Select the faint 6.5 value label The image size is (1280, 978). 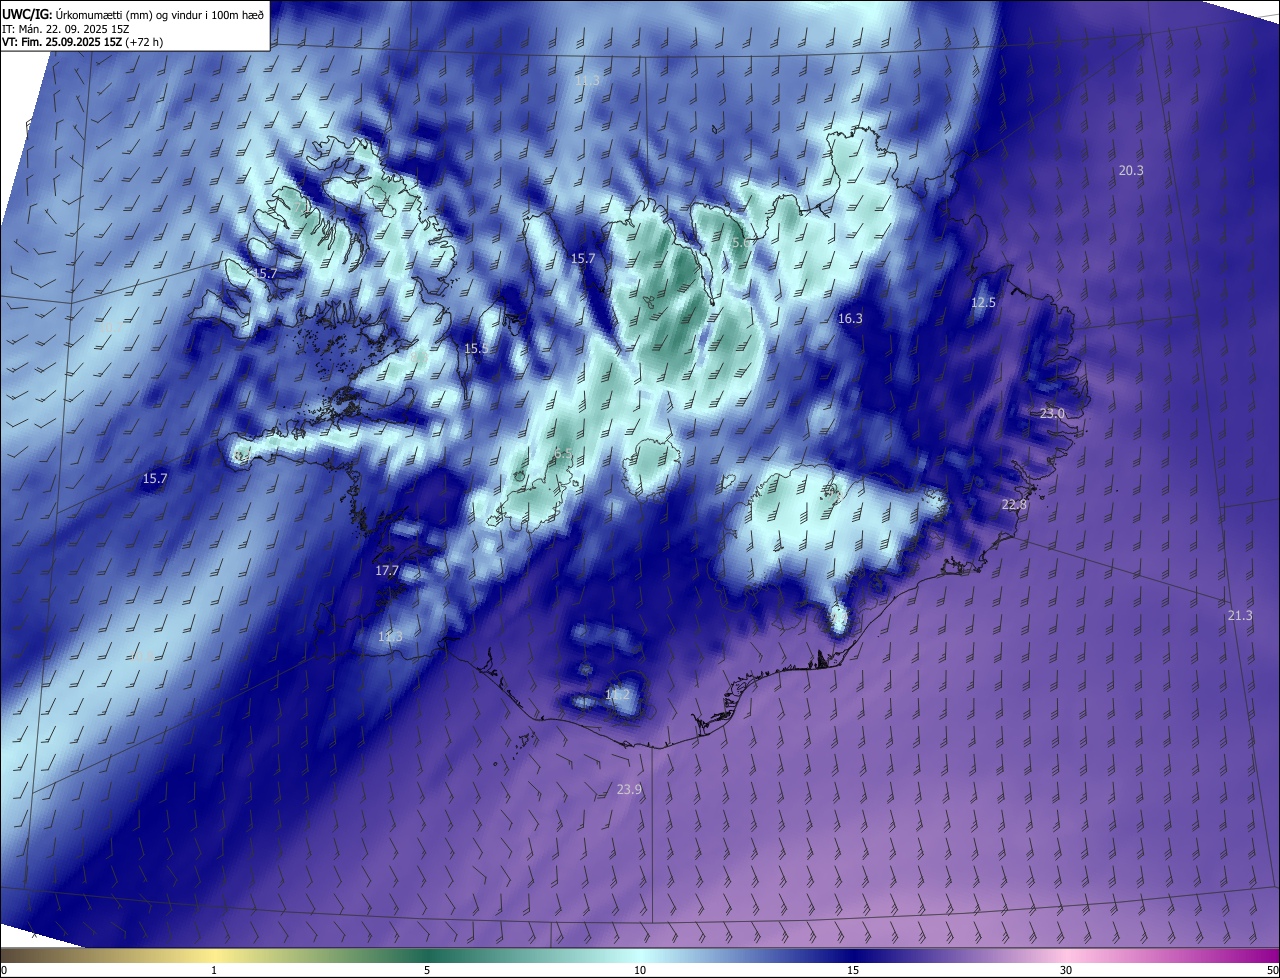click(x=563, y=454)
